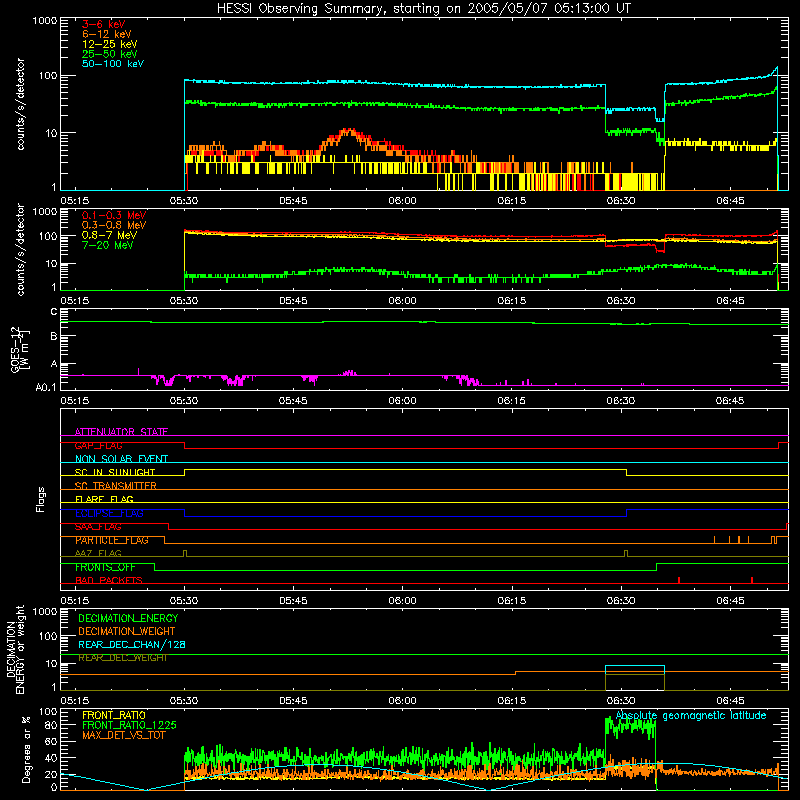Image resolution: width=800 pixels, height=800 pixels.
Task: Click the DECIMATION_WEIGHT legend entry
Action: pyautogui.click(x=127, y=631)
